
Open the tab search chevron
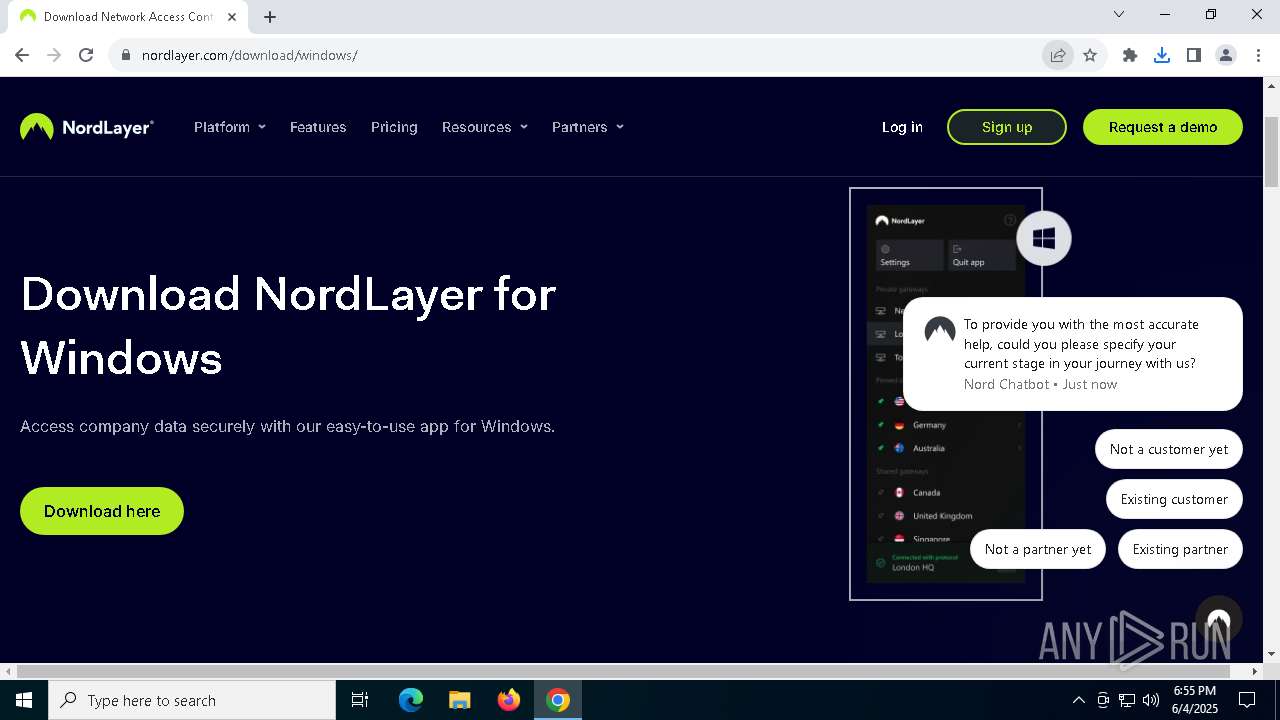[1119, 14]
